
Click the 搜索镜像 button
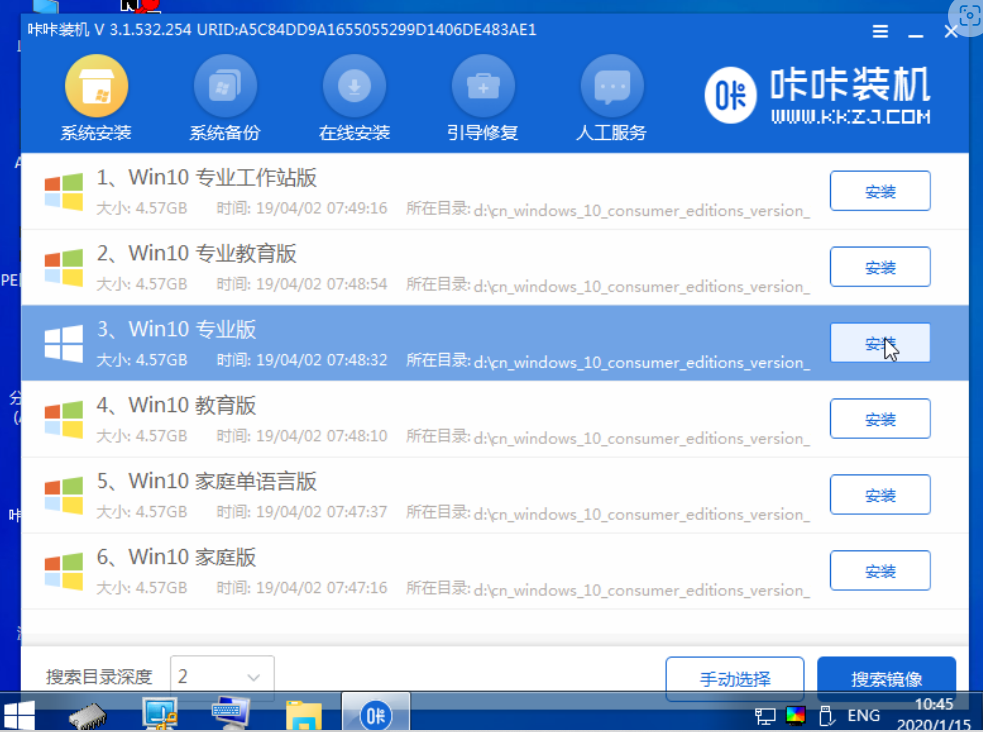tap(886, 679)
